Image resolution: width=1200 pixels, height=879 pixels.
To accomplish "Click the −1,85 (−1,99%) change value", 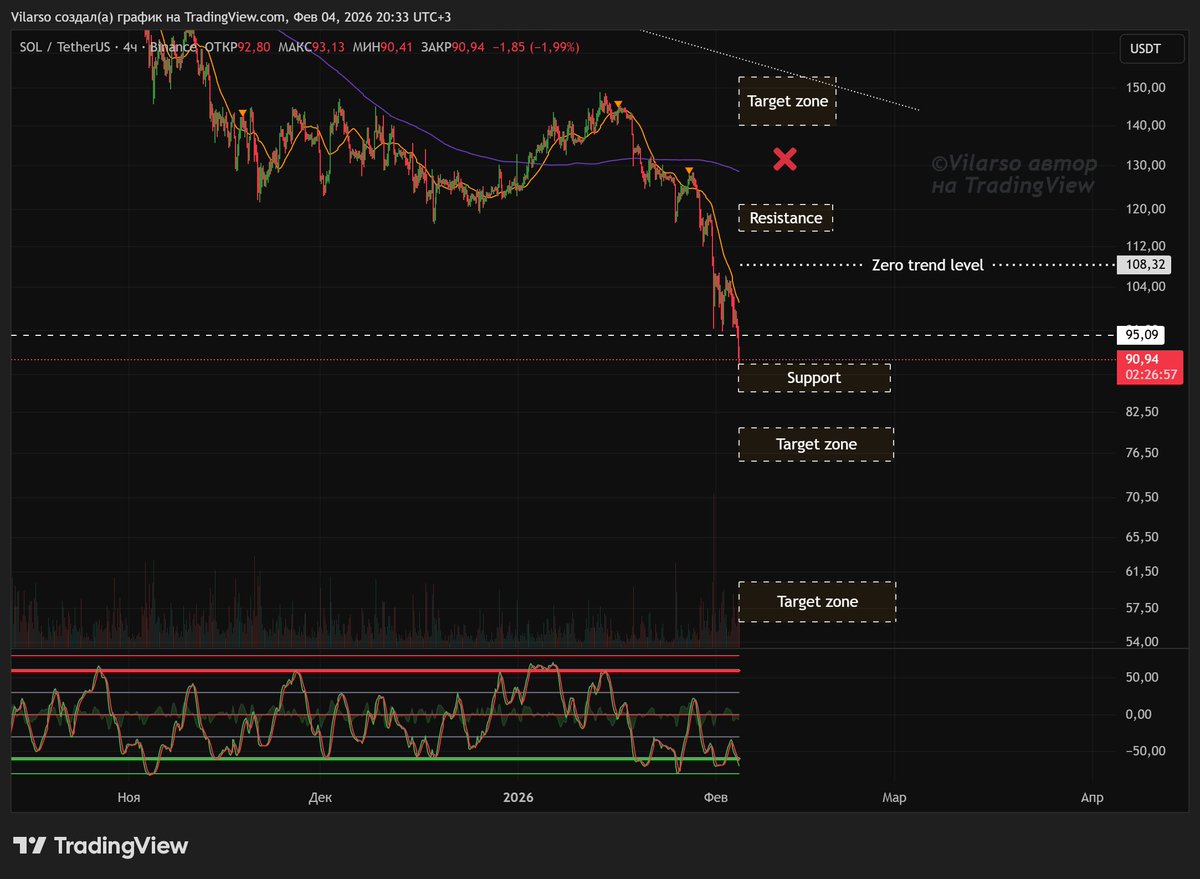I will click(x=536, y=47).
